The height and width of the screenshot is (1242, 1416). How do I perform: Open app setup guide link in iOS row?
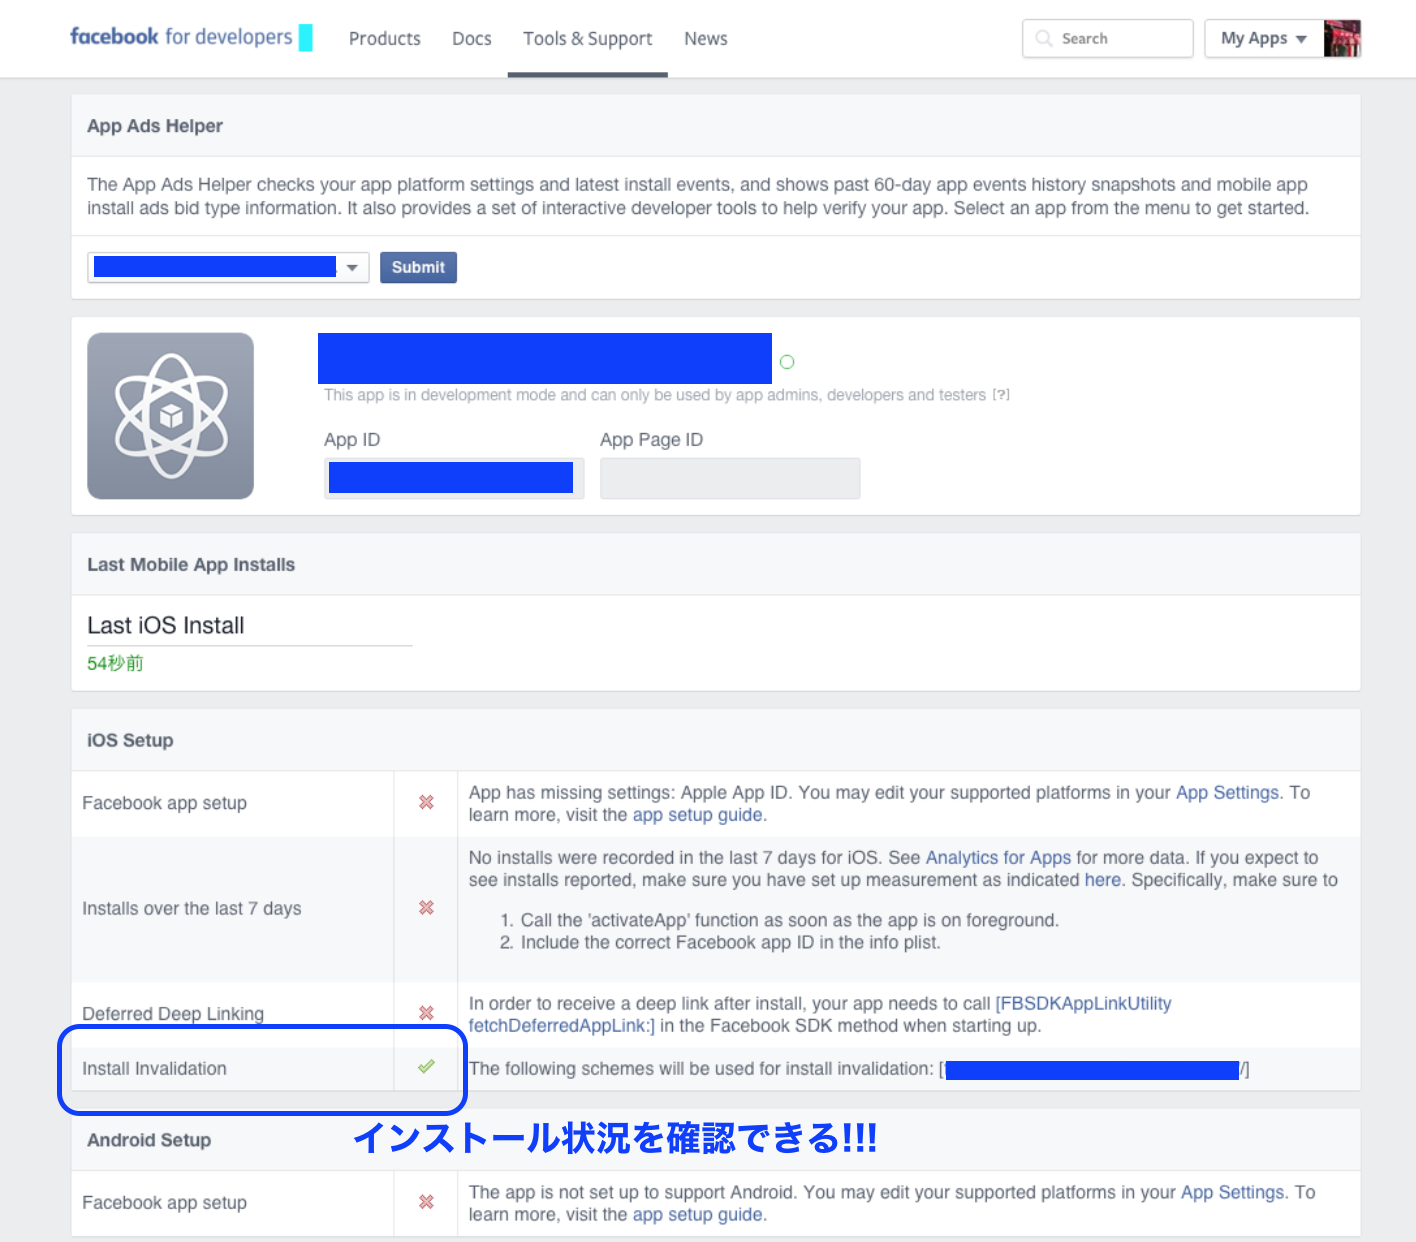tap(698, 815)
